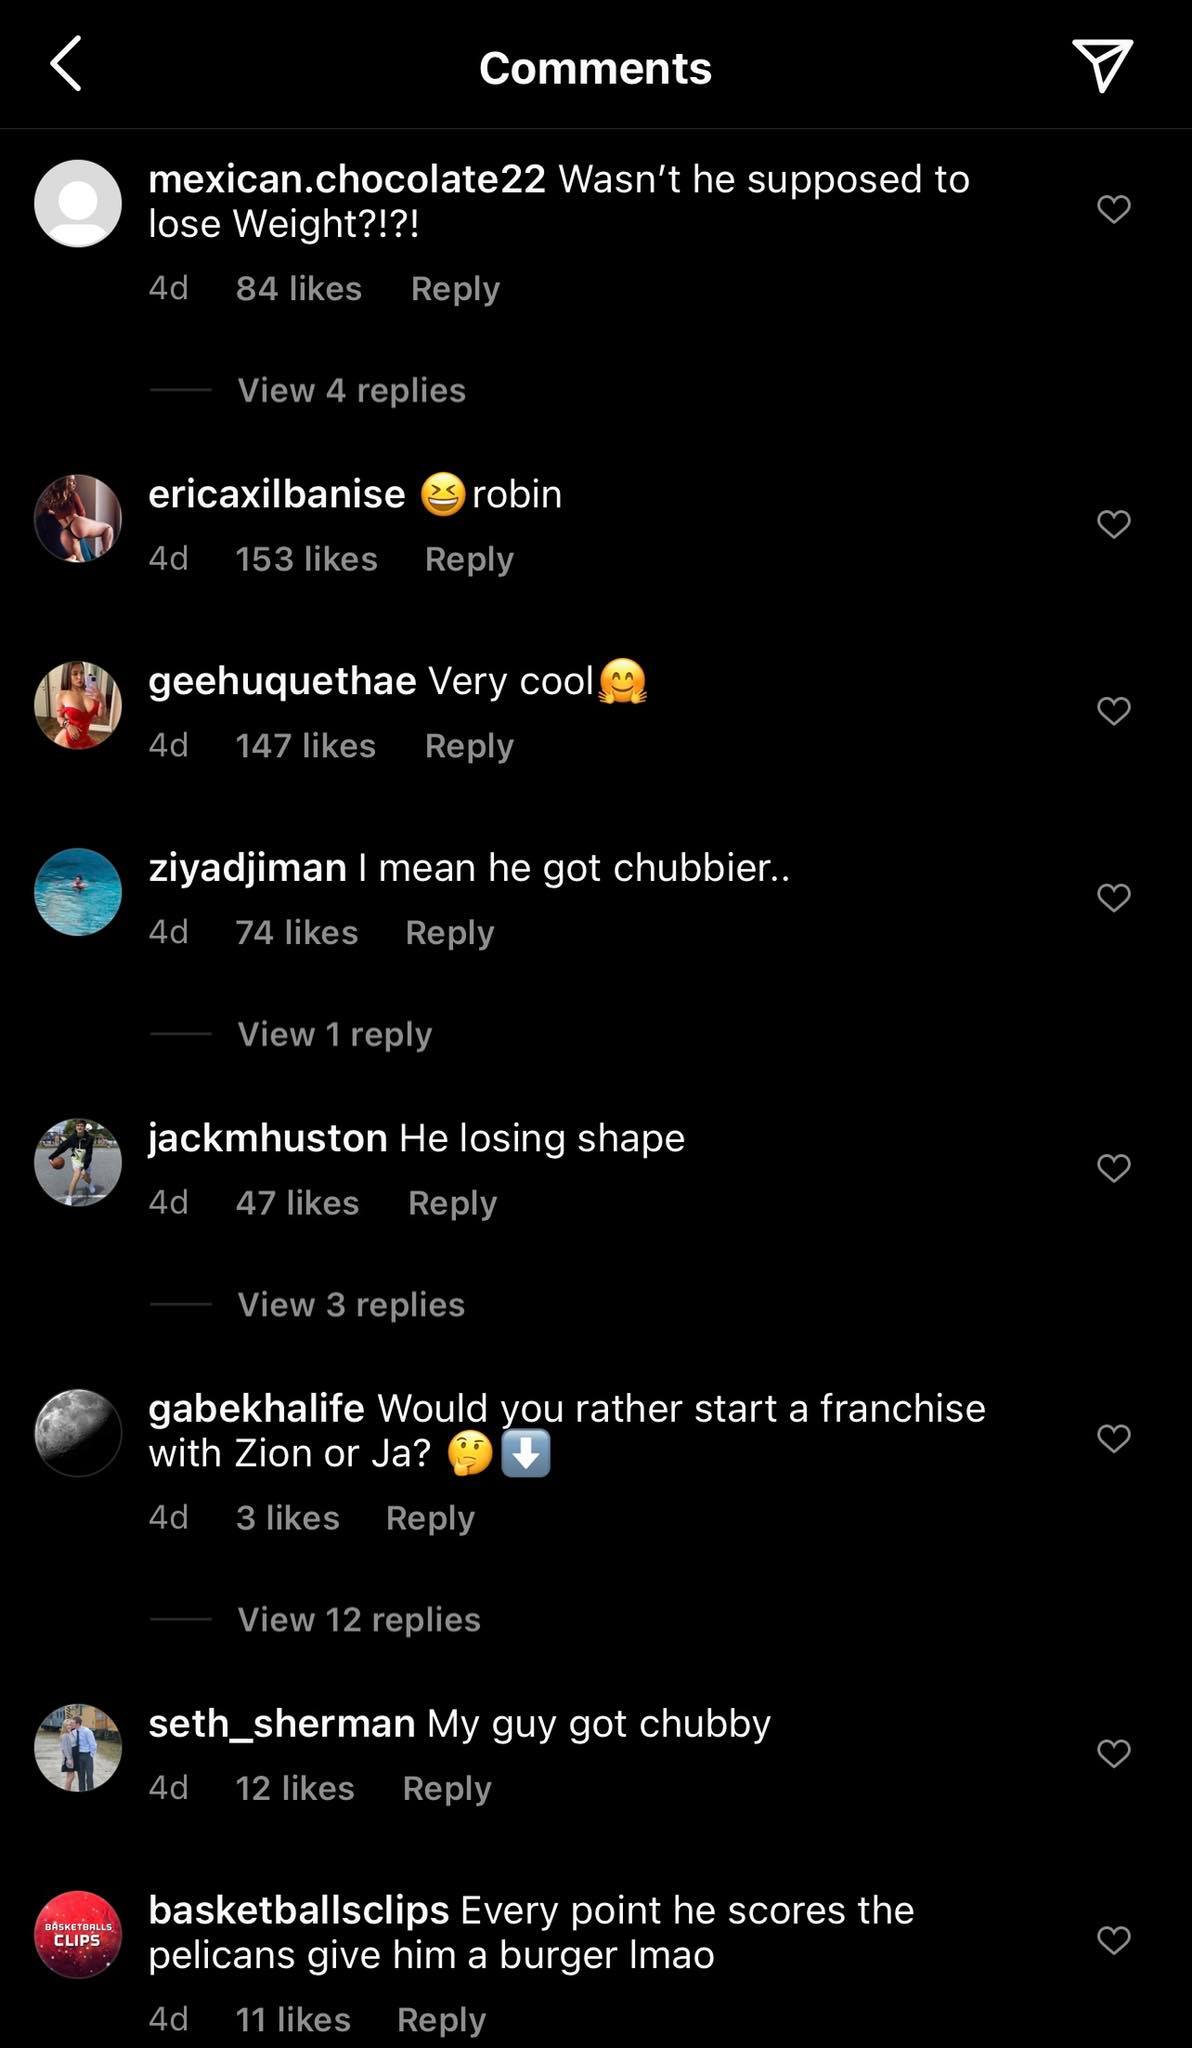
Task: Heart gabekhalife's franchise question comment
Action: click(x=1113, y=1438)
